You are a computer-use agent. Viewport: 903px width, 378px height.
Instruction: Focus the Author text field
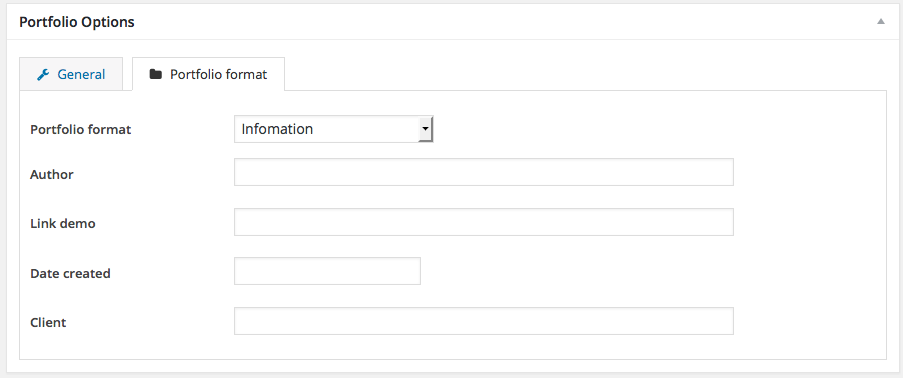(484, 172)
